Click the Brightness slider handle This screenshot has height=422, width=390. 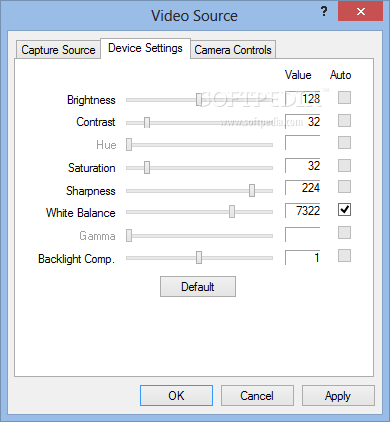coord(199,99)
